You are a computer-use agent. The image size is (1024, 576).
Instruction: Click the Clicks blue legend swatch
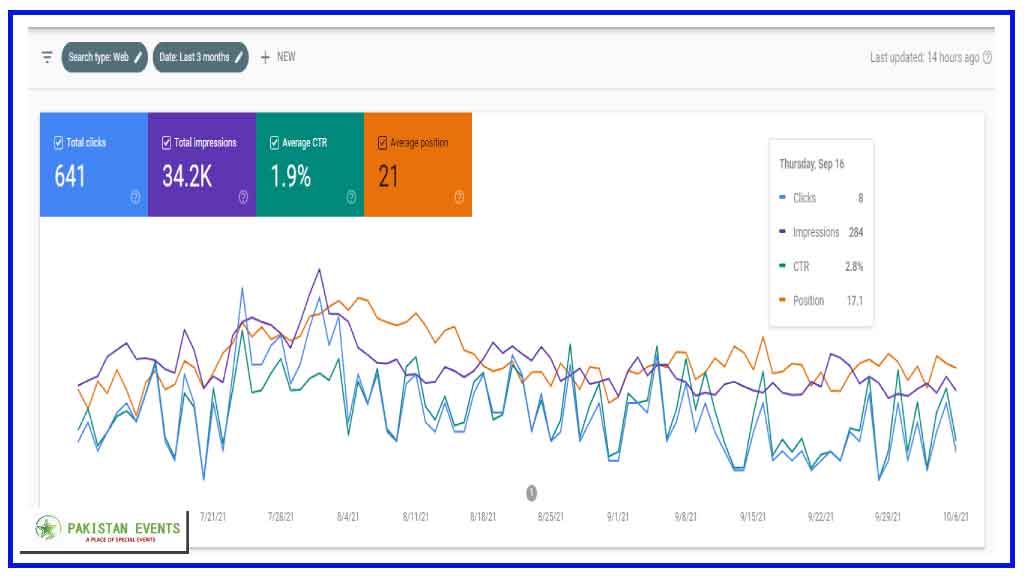[x=782, y=197]
